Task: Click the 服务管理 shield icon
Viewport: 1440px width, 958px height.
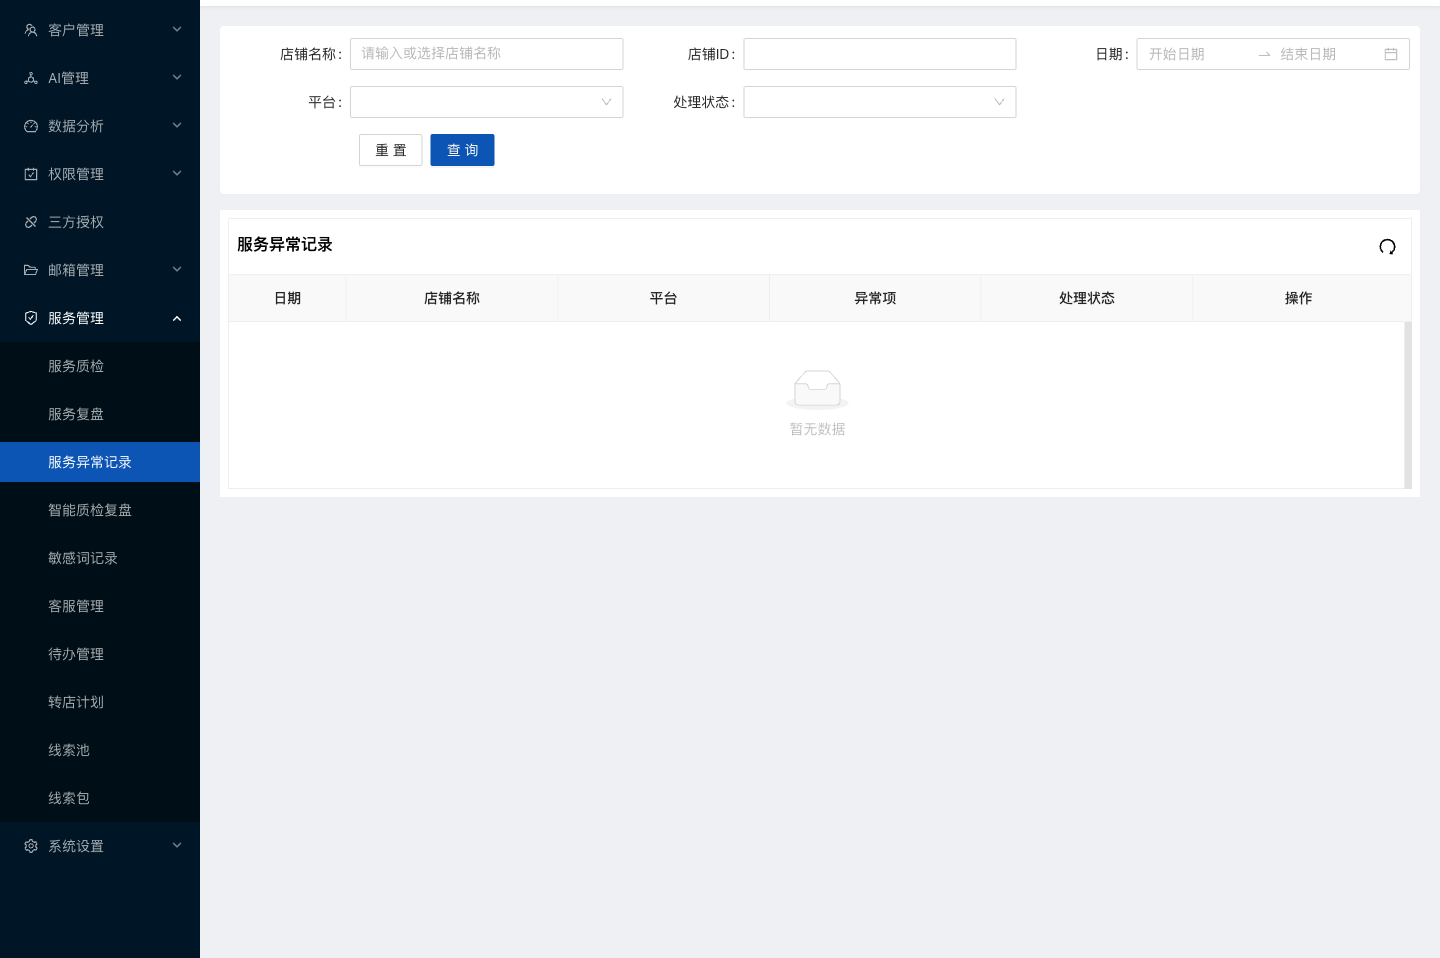Action: pyautogui.click(x=31, y=318)
